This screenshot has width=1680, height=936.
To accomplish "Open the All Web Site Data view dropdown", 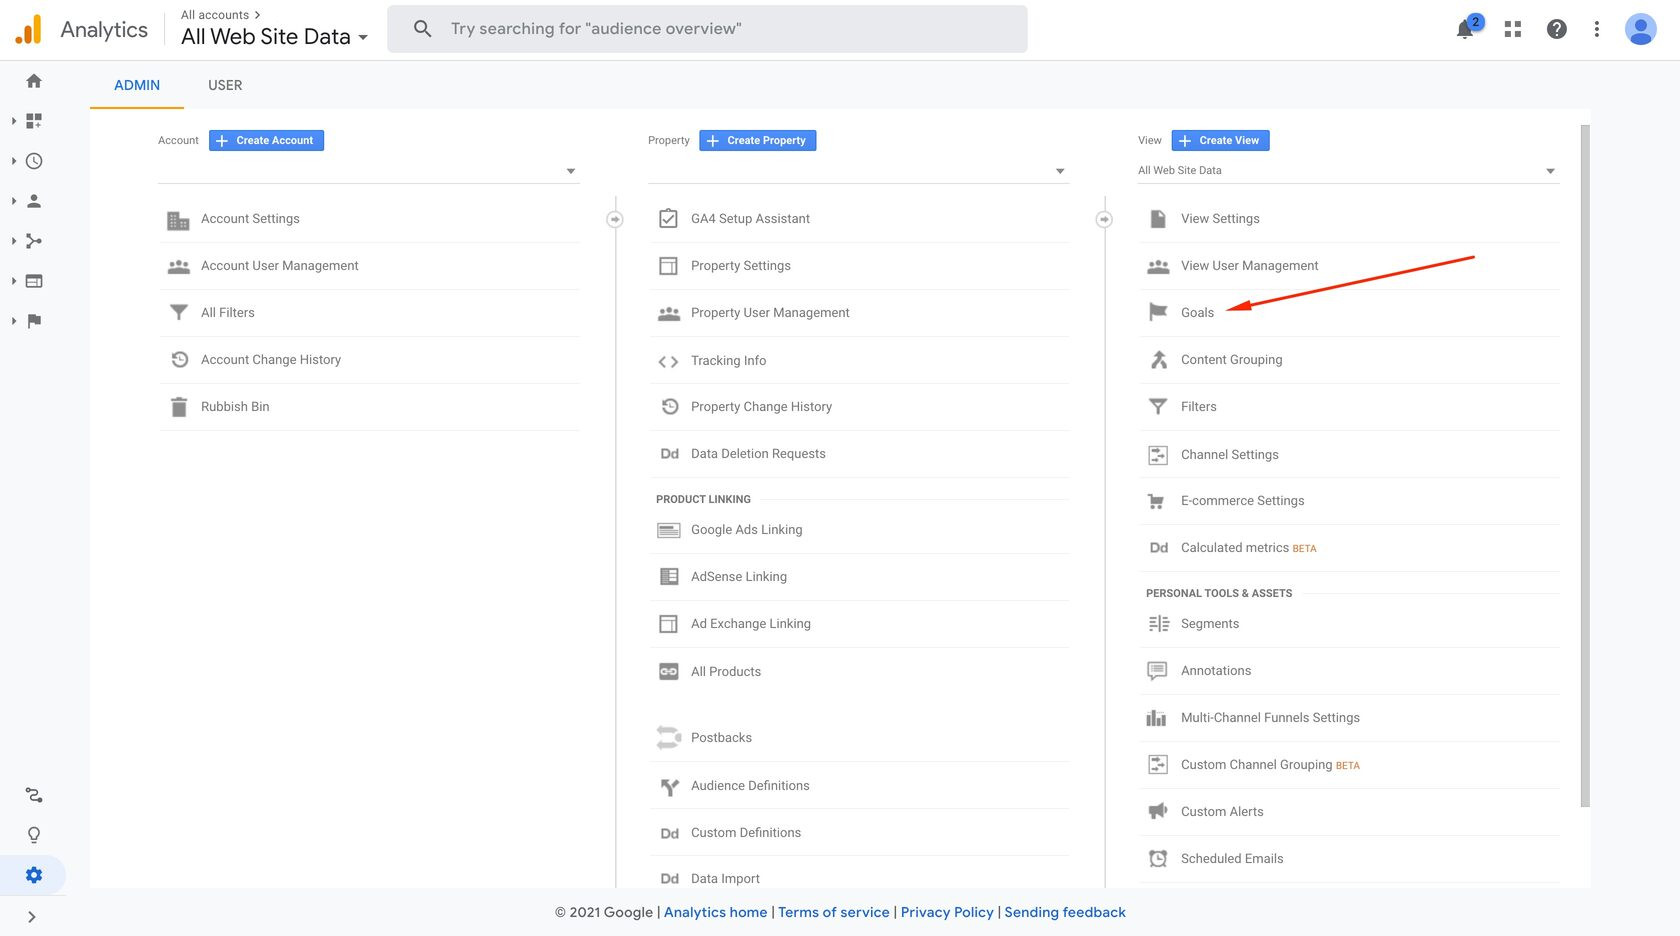I will (1347, 171).
